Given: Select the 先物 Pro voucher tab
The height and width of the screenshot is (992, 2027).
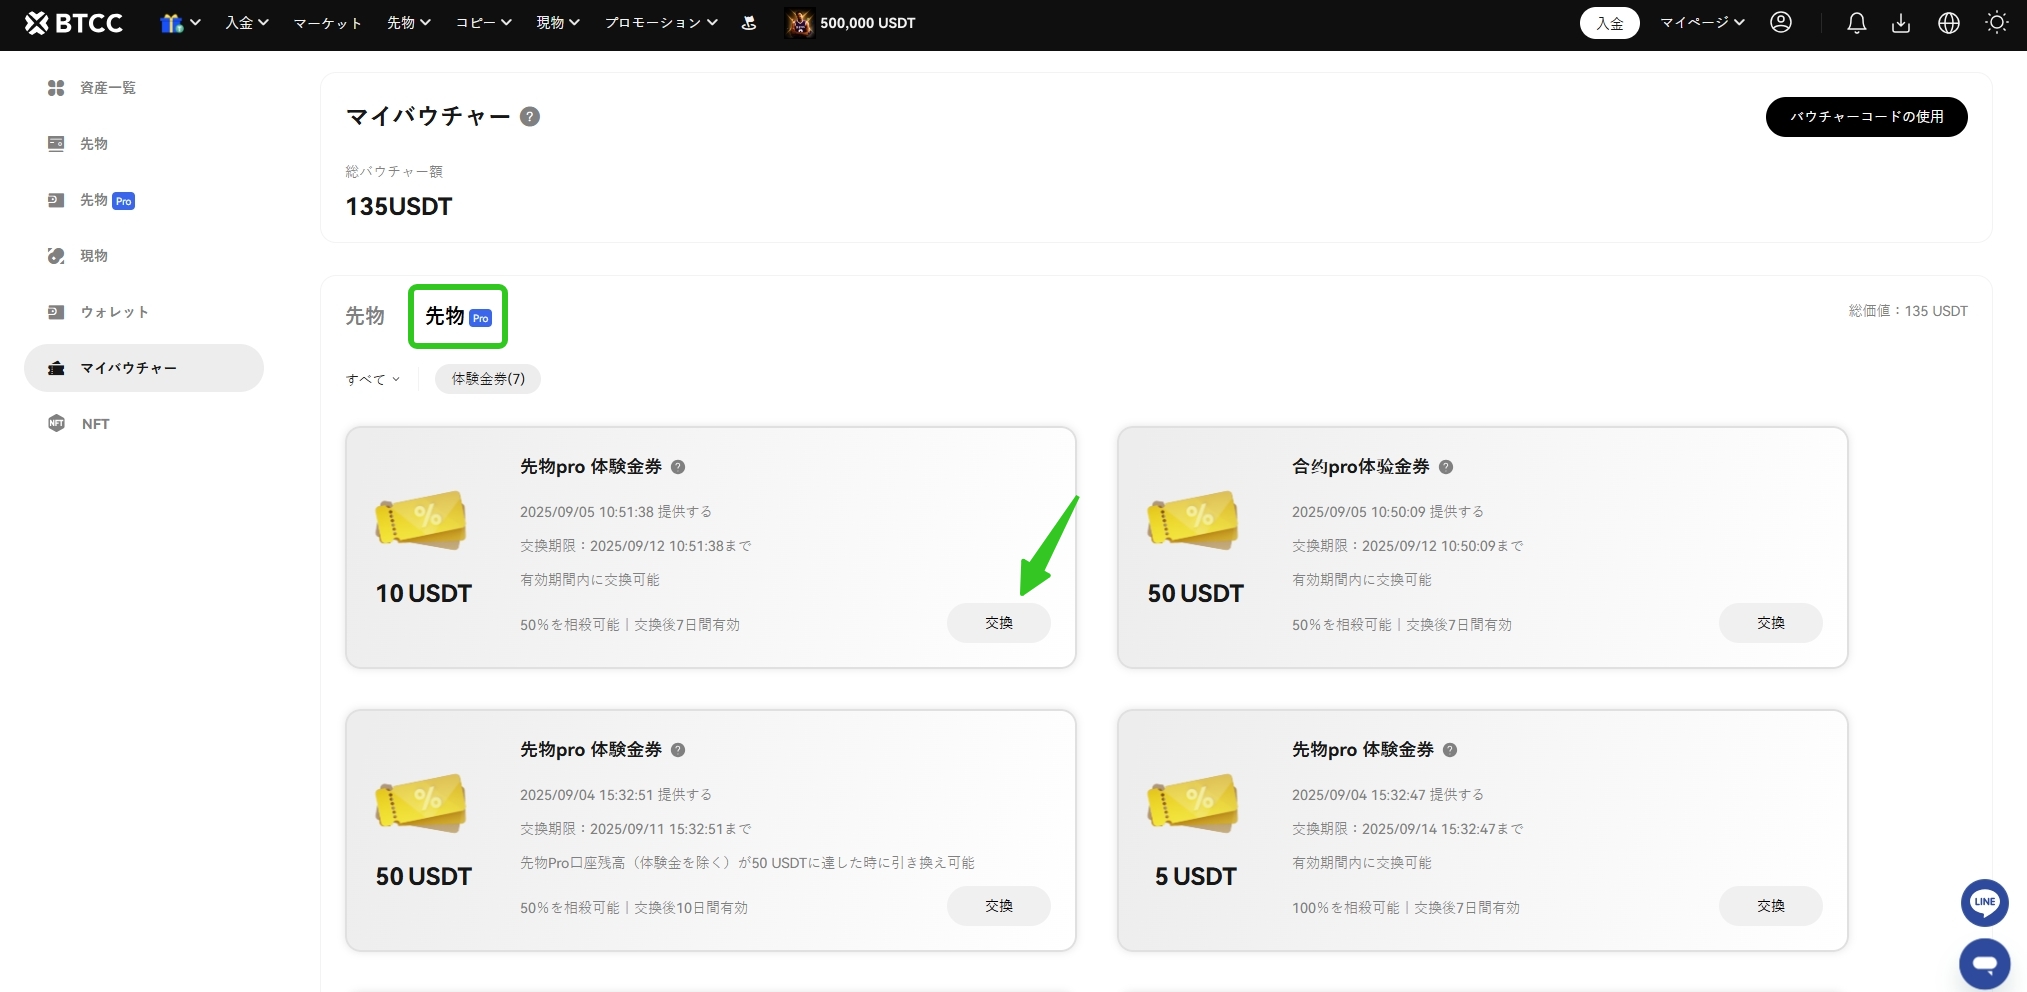Looking at the screenshot, I should point(458,317).
